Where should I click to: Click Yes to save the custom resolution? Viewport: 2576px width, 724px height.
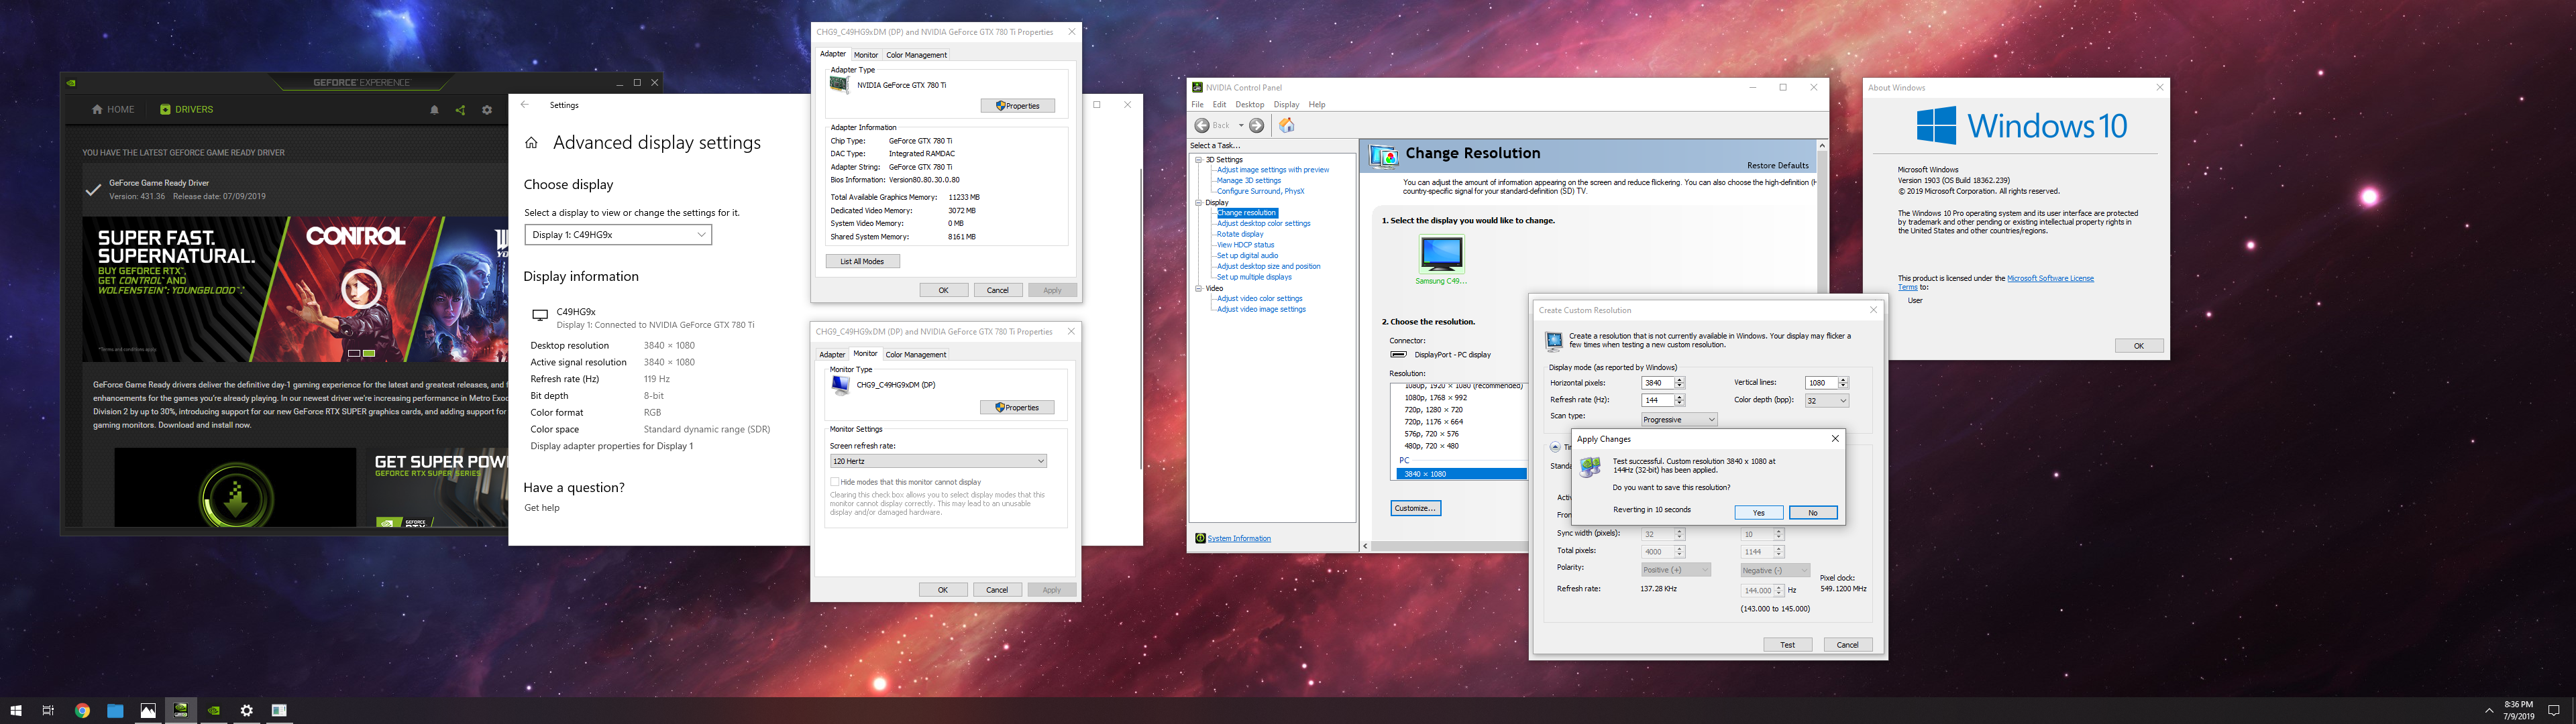[x=1758, y=513]
